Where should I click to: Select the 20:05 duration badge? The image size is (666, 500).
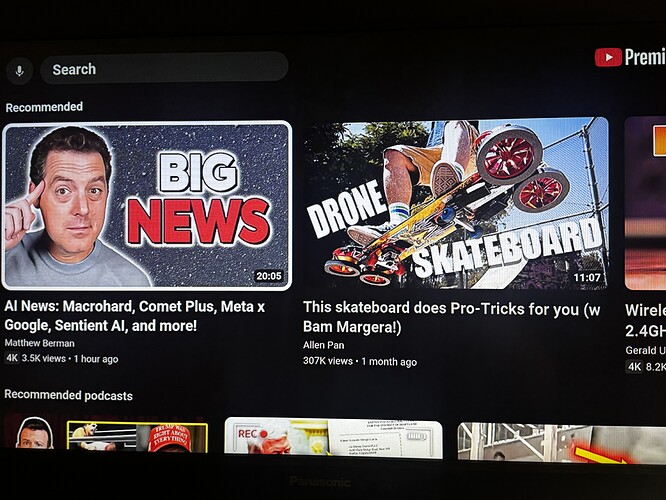pyautogui.click(x=268, y=276)
